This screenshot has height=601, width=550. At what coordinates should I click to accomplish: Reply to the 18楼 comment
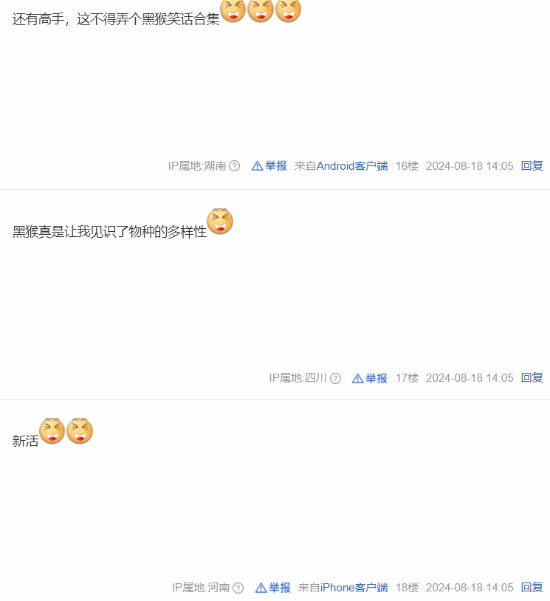pos(532,587)
